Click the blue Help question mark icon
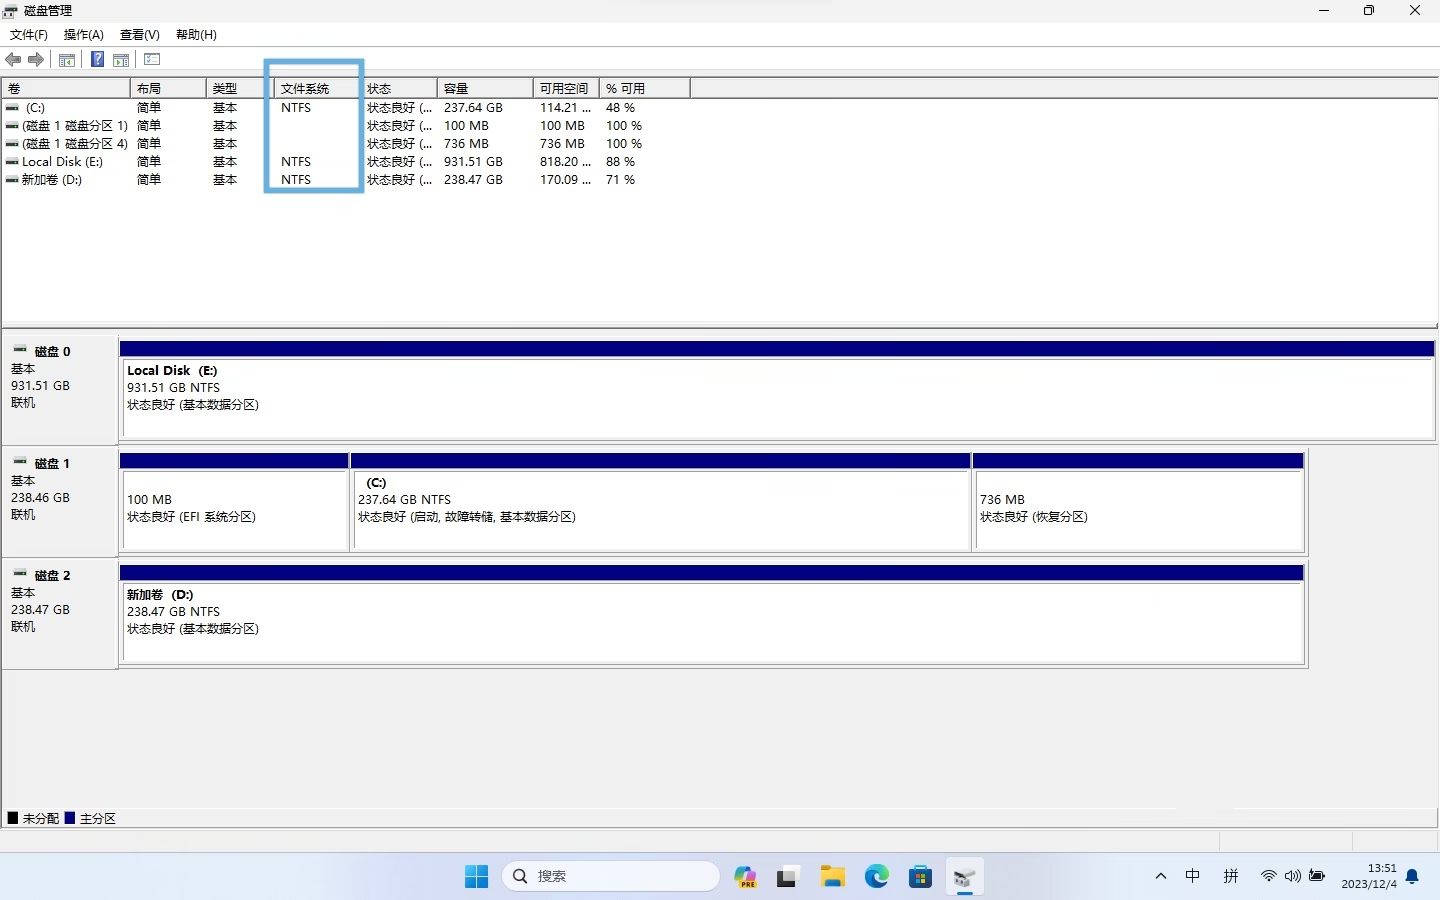 97,60
